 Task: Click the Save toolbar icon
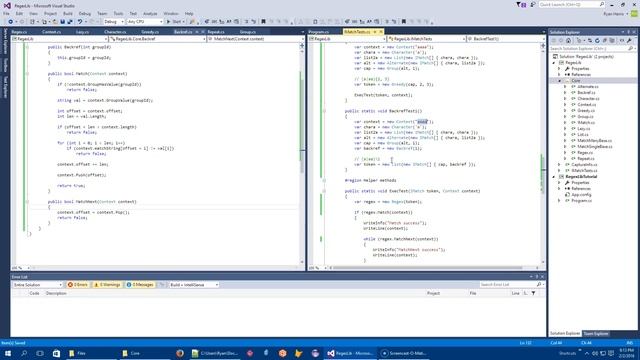[x=62, y=22]
